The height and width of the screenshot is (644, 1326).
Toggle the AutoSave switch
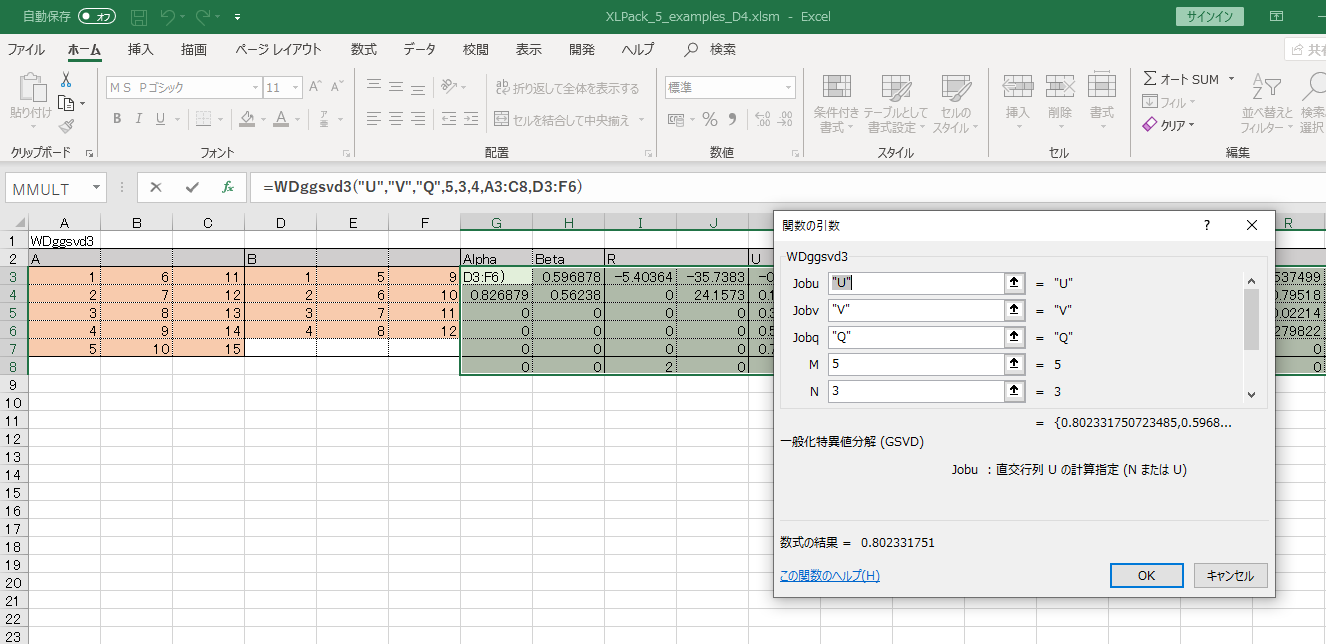97,17
